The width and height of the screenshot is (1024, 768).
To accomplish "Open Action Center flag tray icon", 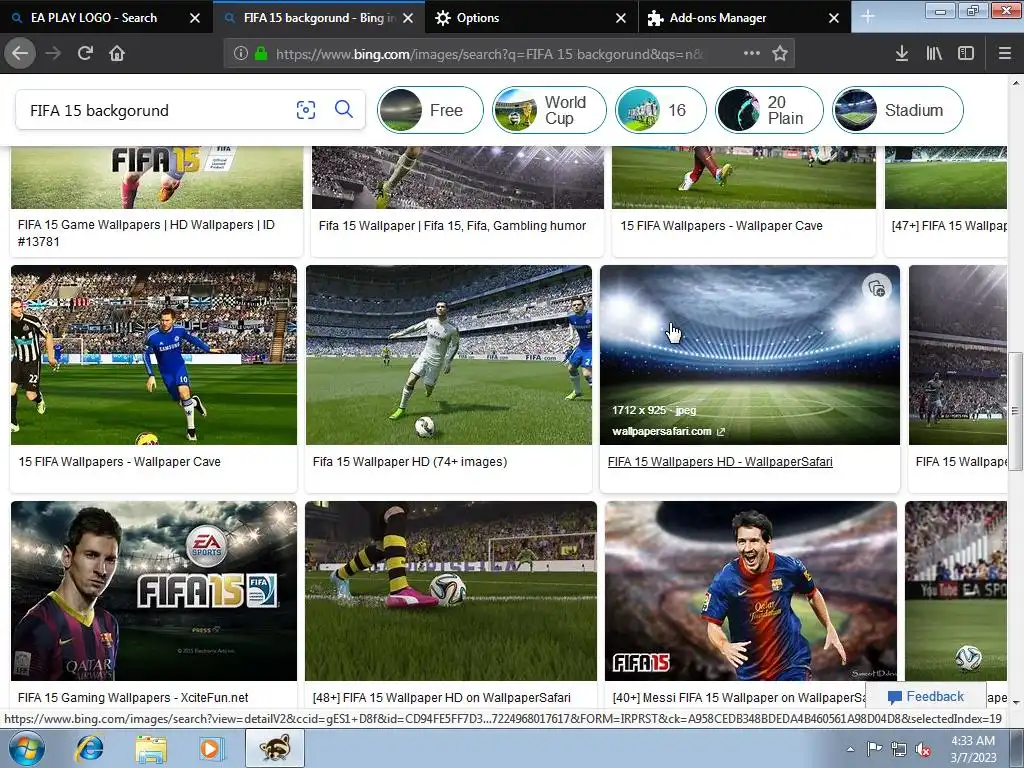I will (x=874, y=749).
